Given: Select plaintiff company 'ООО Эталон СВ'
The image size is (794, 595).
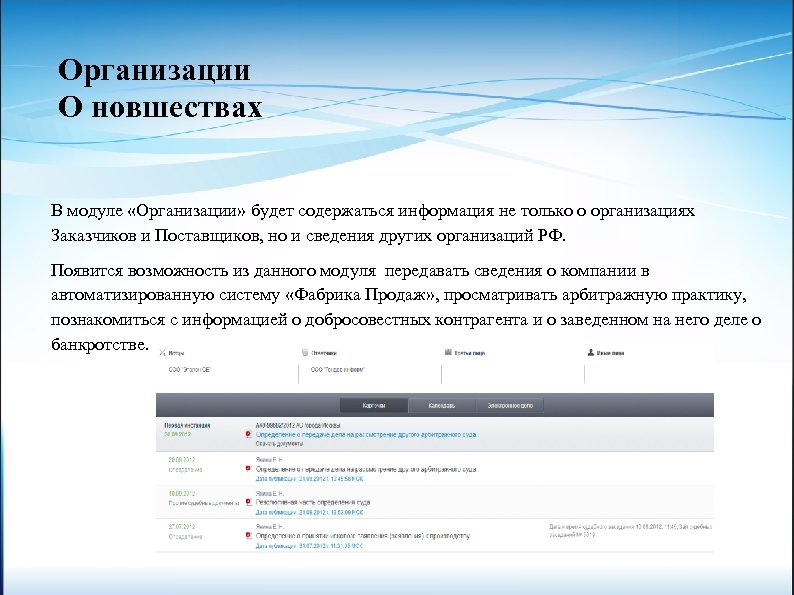Looking at the screenshot, I should [189, 370].
